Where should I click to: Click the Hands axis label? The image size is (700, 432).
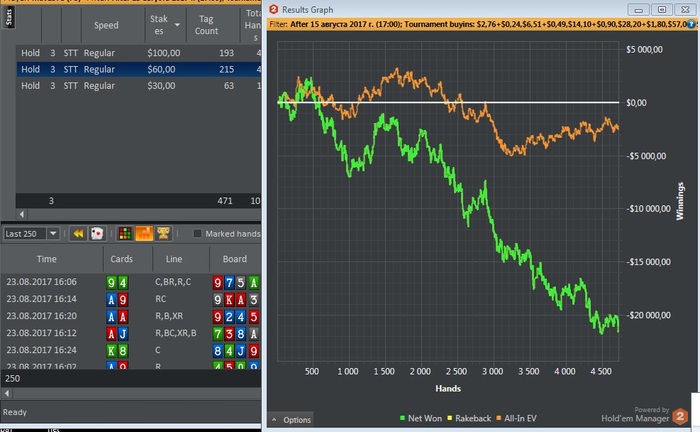448,388
